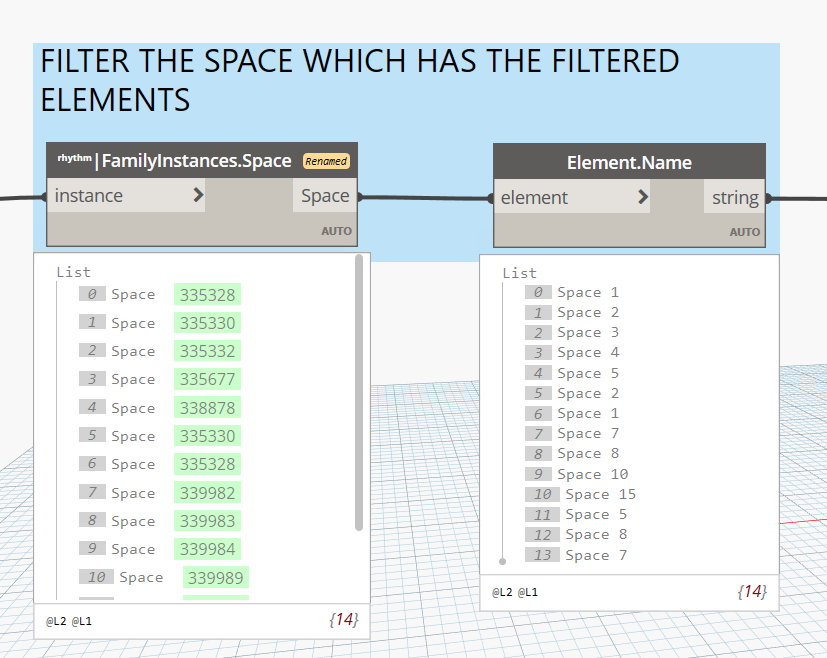Click element ID 335328 at index 6
Image resolution: width=827 pixels, height=658 pixels.
[207, 464]
